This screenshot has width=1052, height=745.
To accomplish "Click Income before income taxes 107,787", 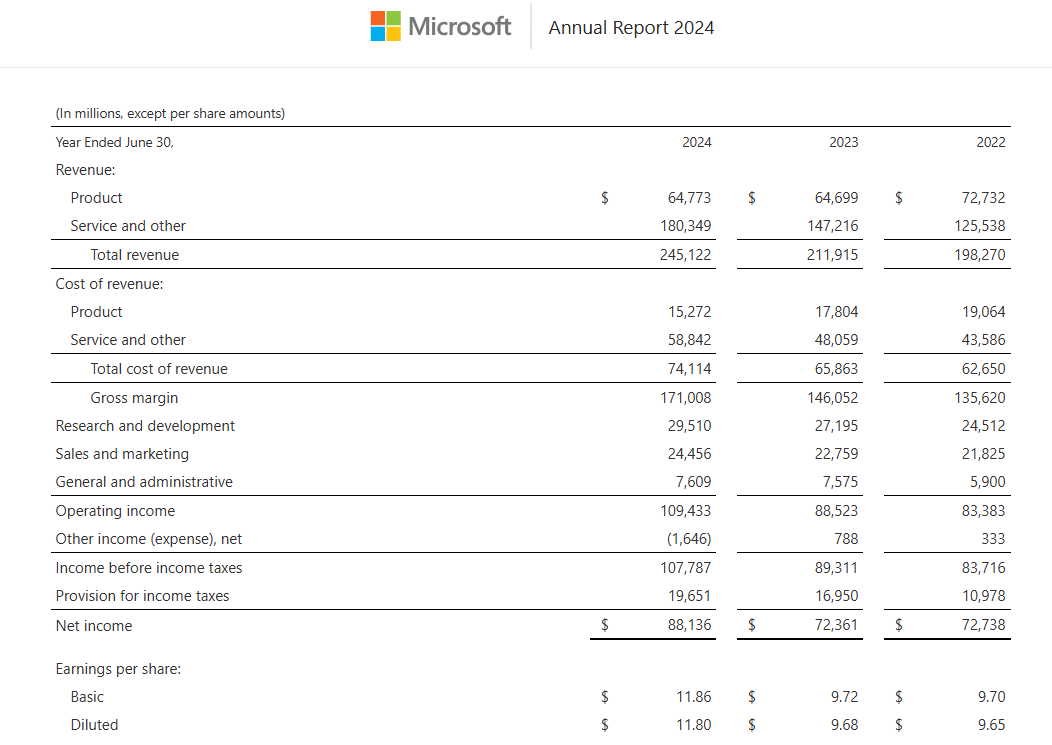I will pyautogui.click(x=686, y=568).
